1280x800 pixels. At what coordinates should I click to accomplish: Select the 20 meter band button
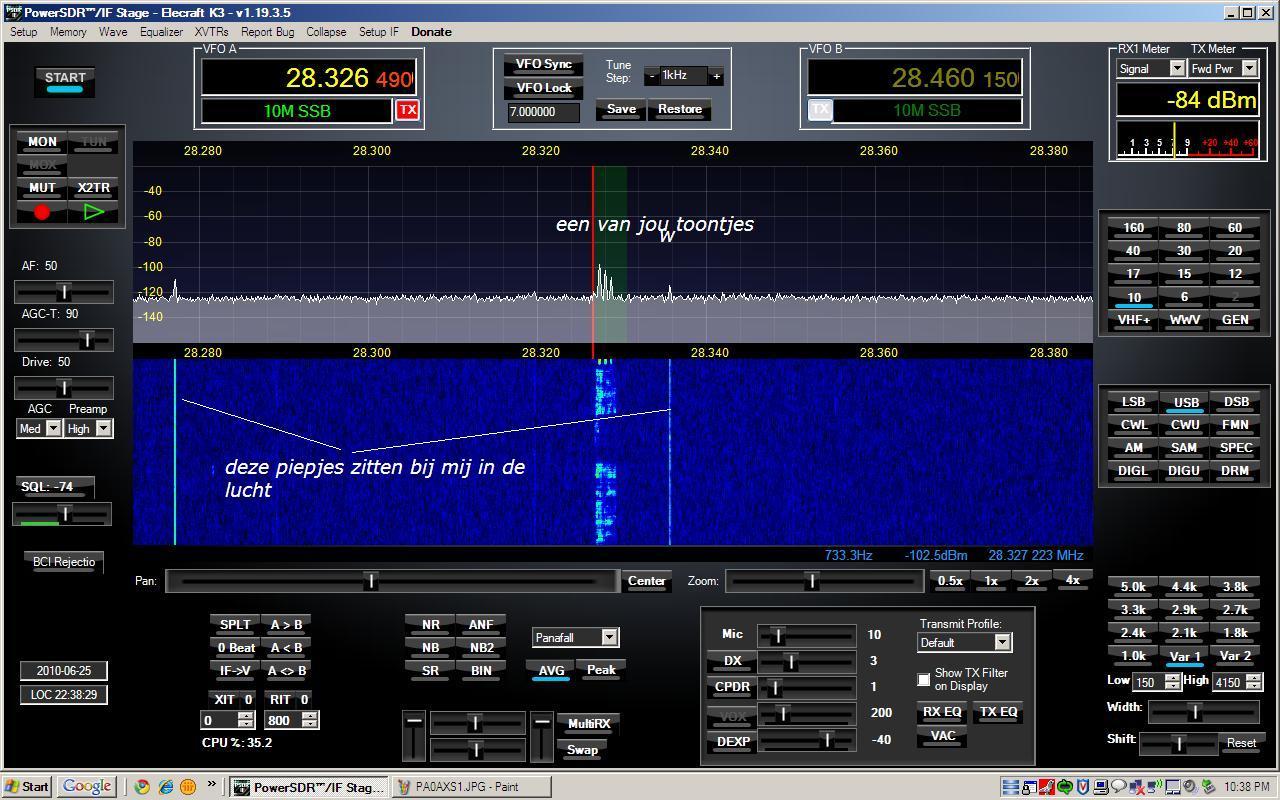[x=1235, y=251]
